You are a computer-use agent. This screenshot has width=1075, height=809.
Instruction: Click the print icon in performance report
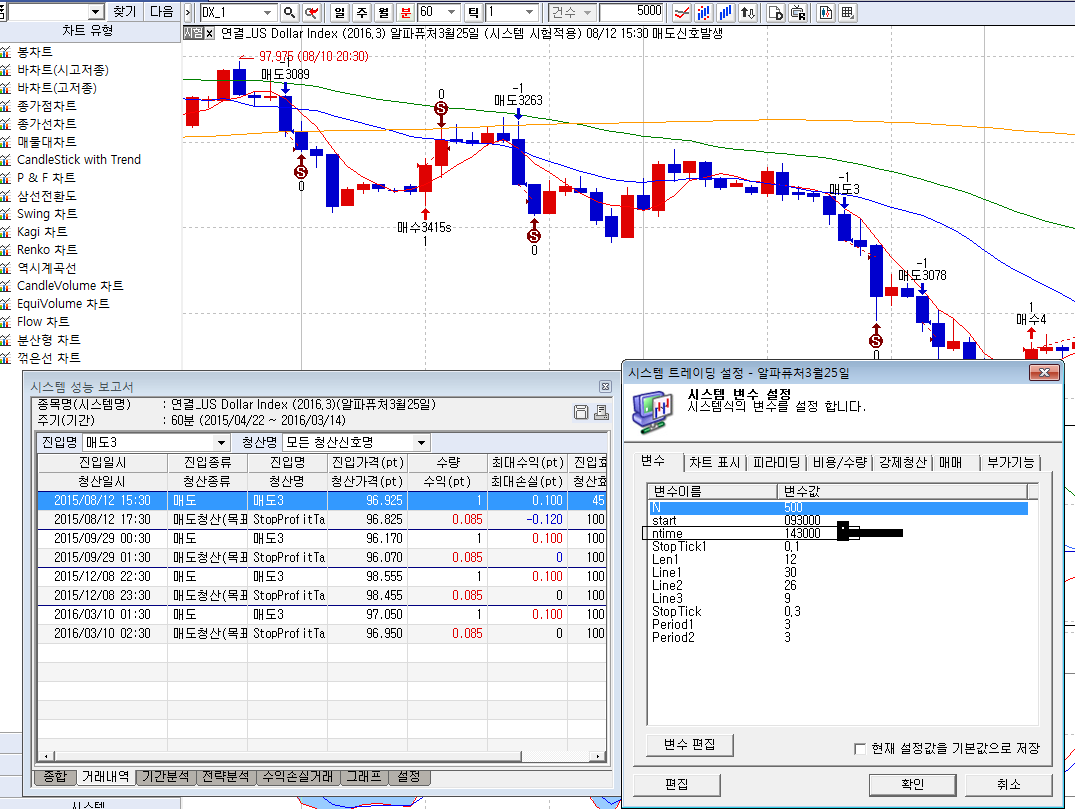[x=600, y=412]
